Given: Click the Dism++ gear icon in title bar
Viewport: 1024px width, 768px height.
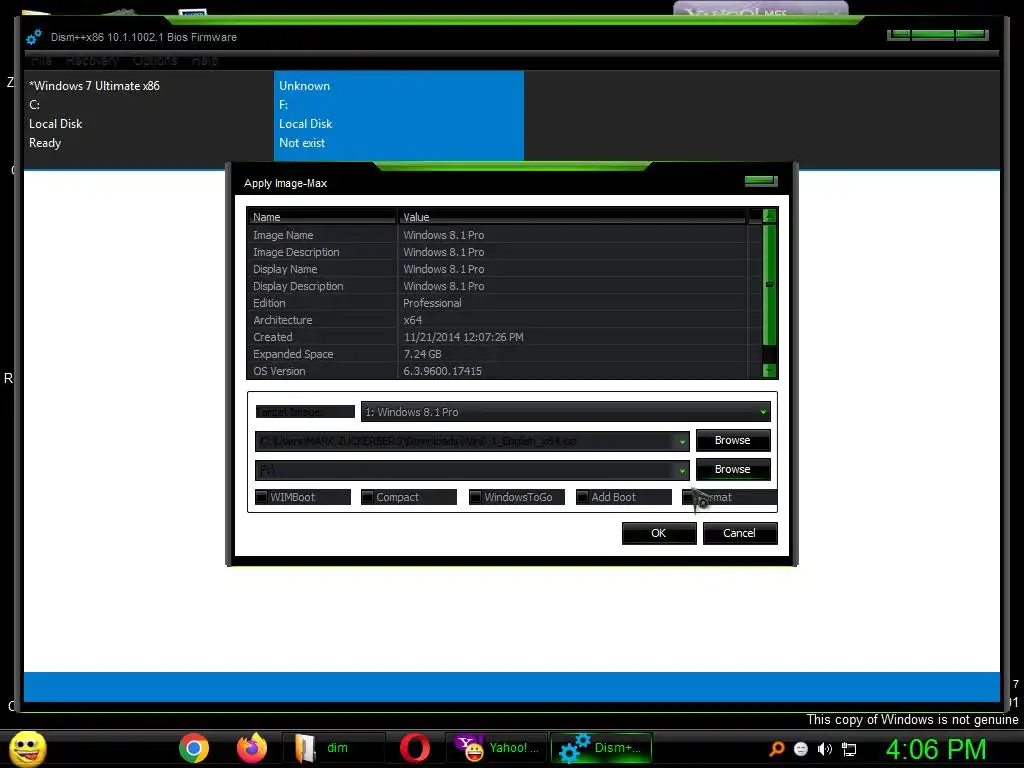Looking at the screenshot, I should tap(33, 37).
